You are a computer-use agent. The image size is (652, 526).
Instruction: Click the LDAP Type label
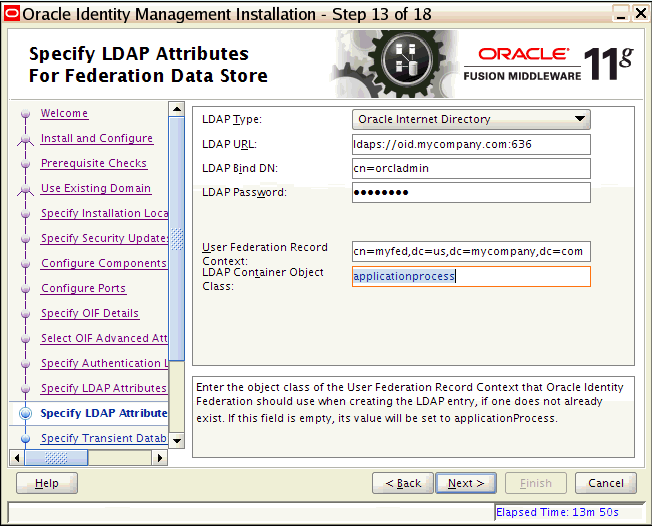tap(232, 120)
